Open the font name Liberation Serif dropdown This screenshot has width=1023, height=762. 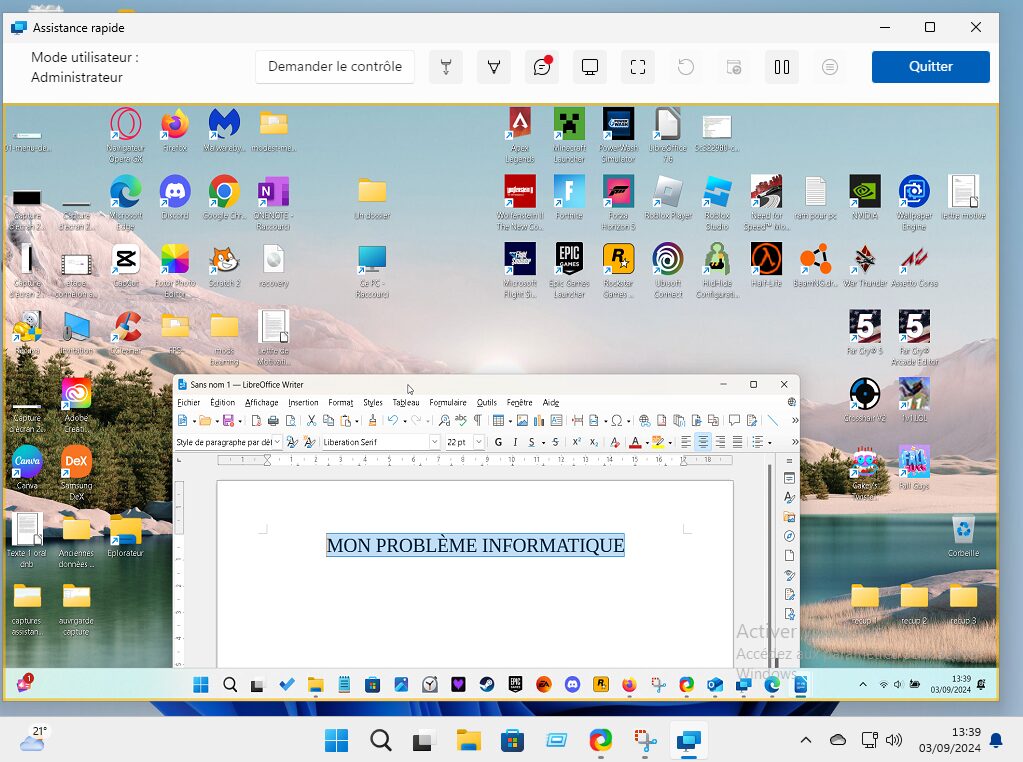tap(435, 442)
